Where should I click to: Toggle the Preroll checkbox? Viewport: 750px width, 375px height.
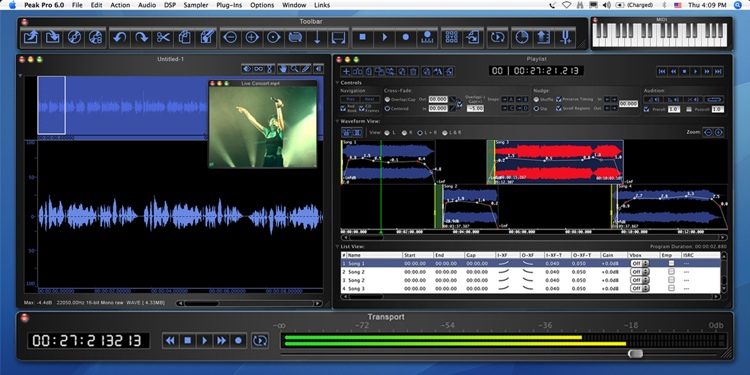coord(647,109)
